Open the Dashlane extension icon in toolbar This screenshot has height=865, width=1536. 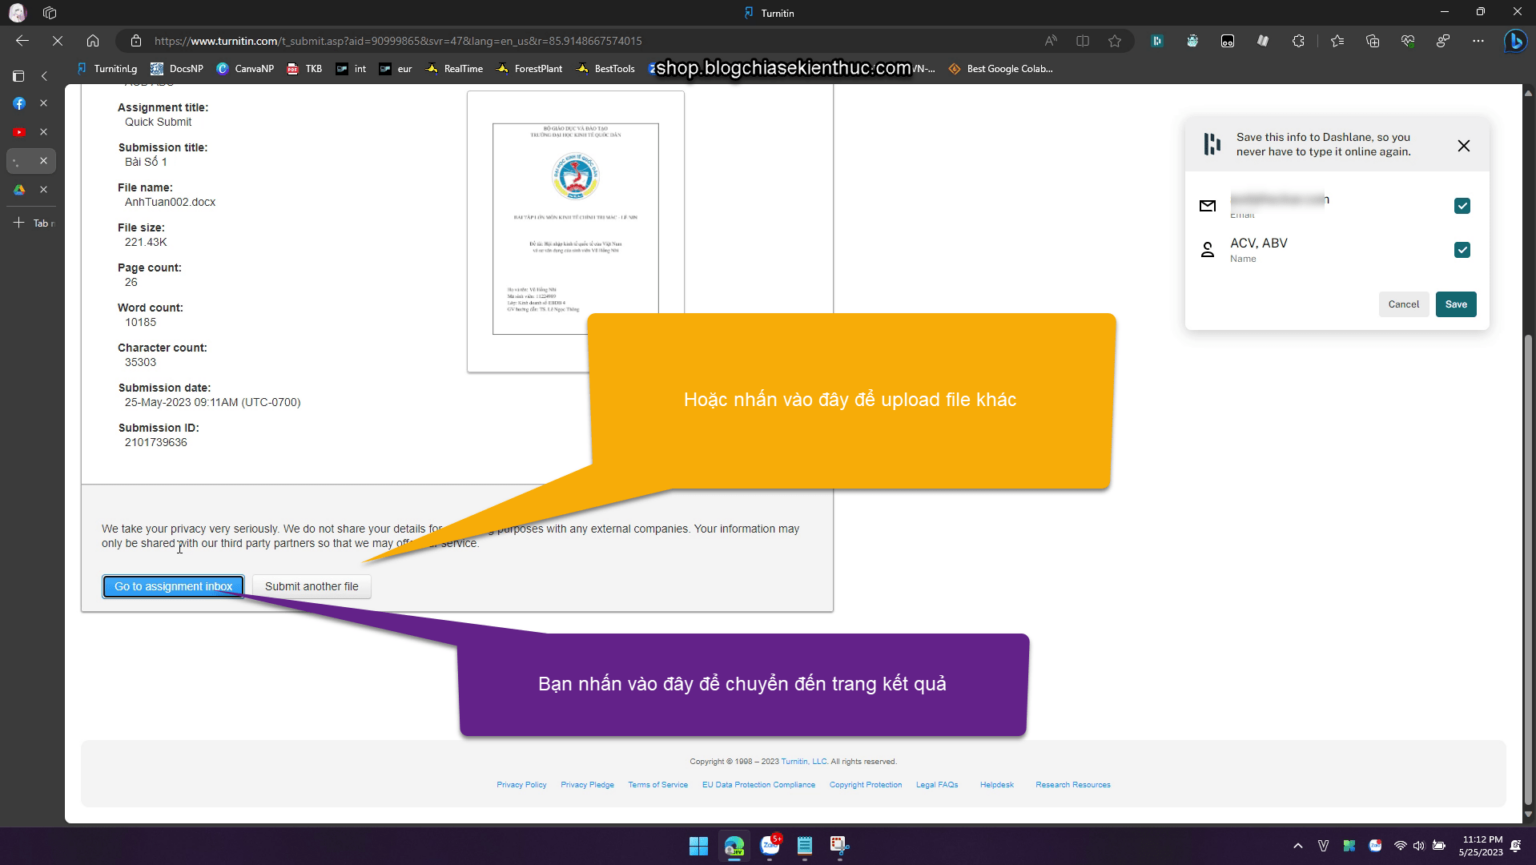1158,41
